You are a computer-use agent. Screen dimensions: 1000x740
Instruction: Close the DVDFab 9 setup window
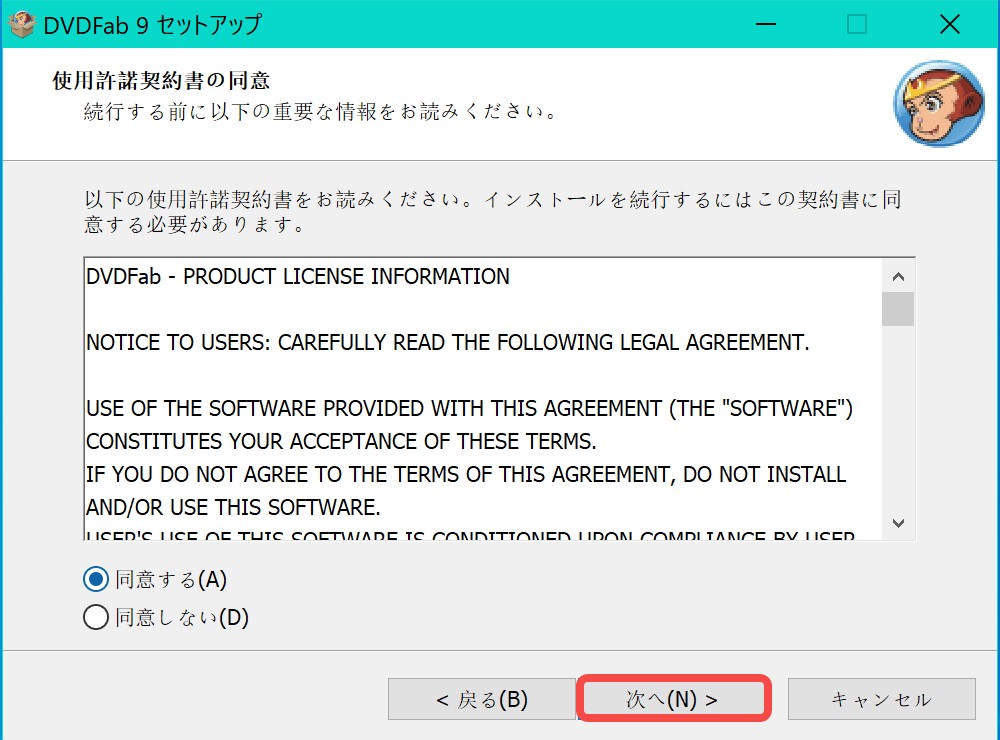pyautogui.click(x=949, y=24)
